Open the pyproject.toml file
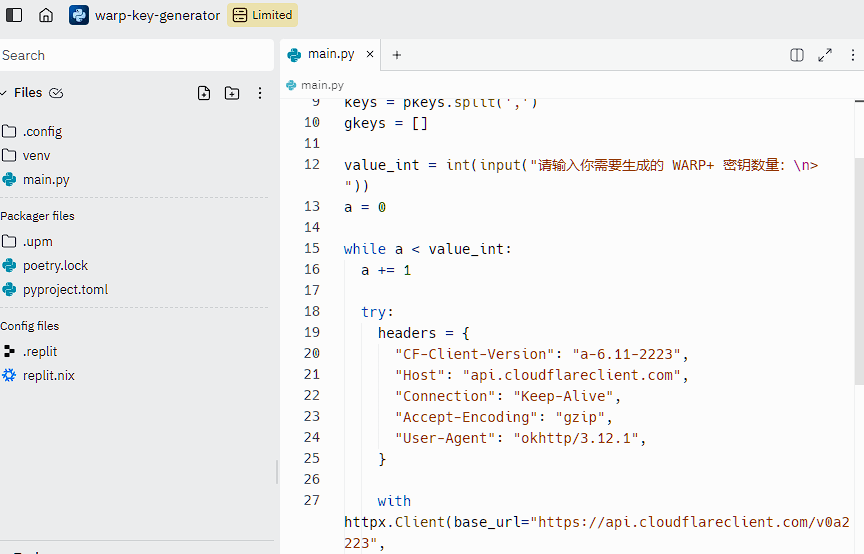Image resolution: width=864 pixels, height=554 pixels. click(x=65, y=289)
